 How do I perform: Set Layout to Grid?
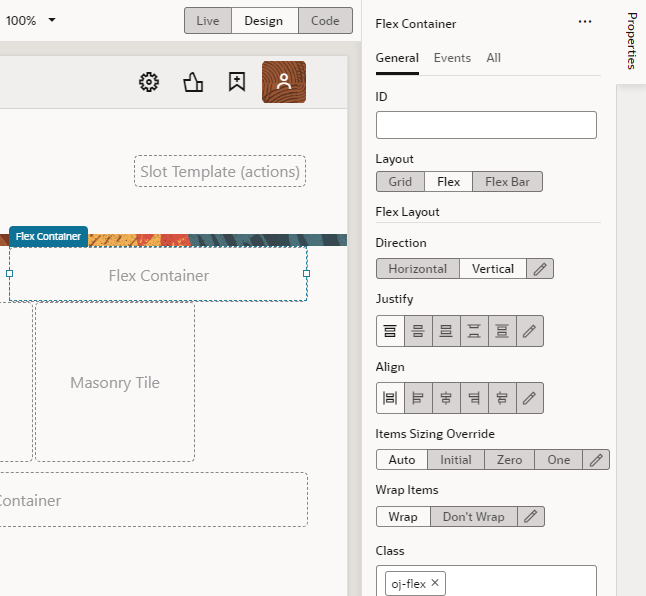click(x=400, y=182)
